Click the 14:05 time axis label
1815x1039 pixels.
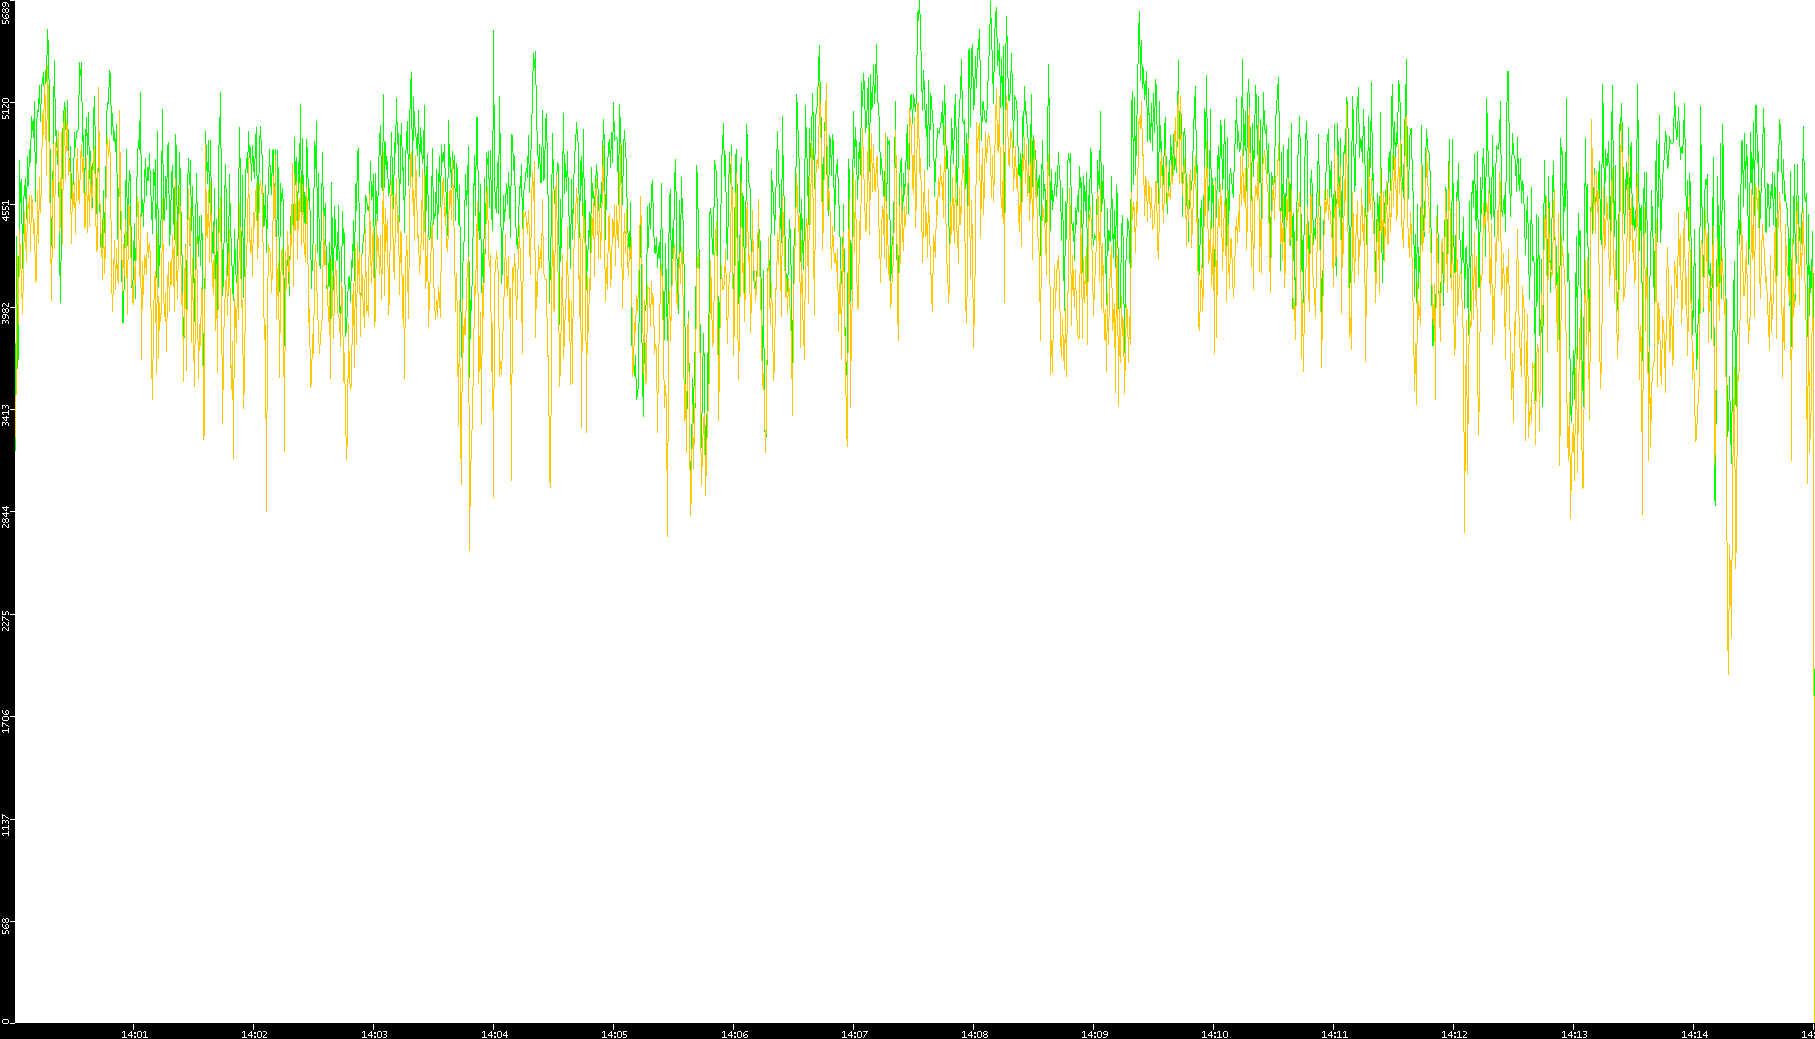(614, 1034)
